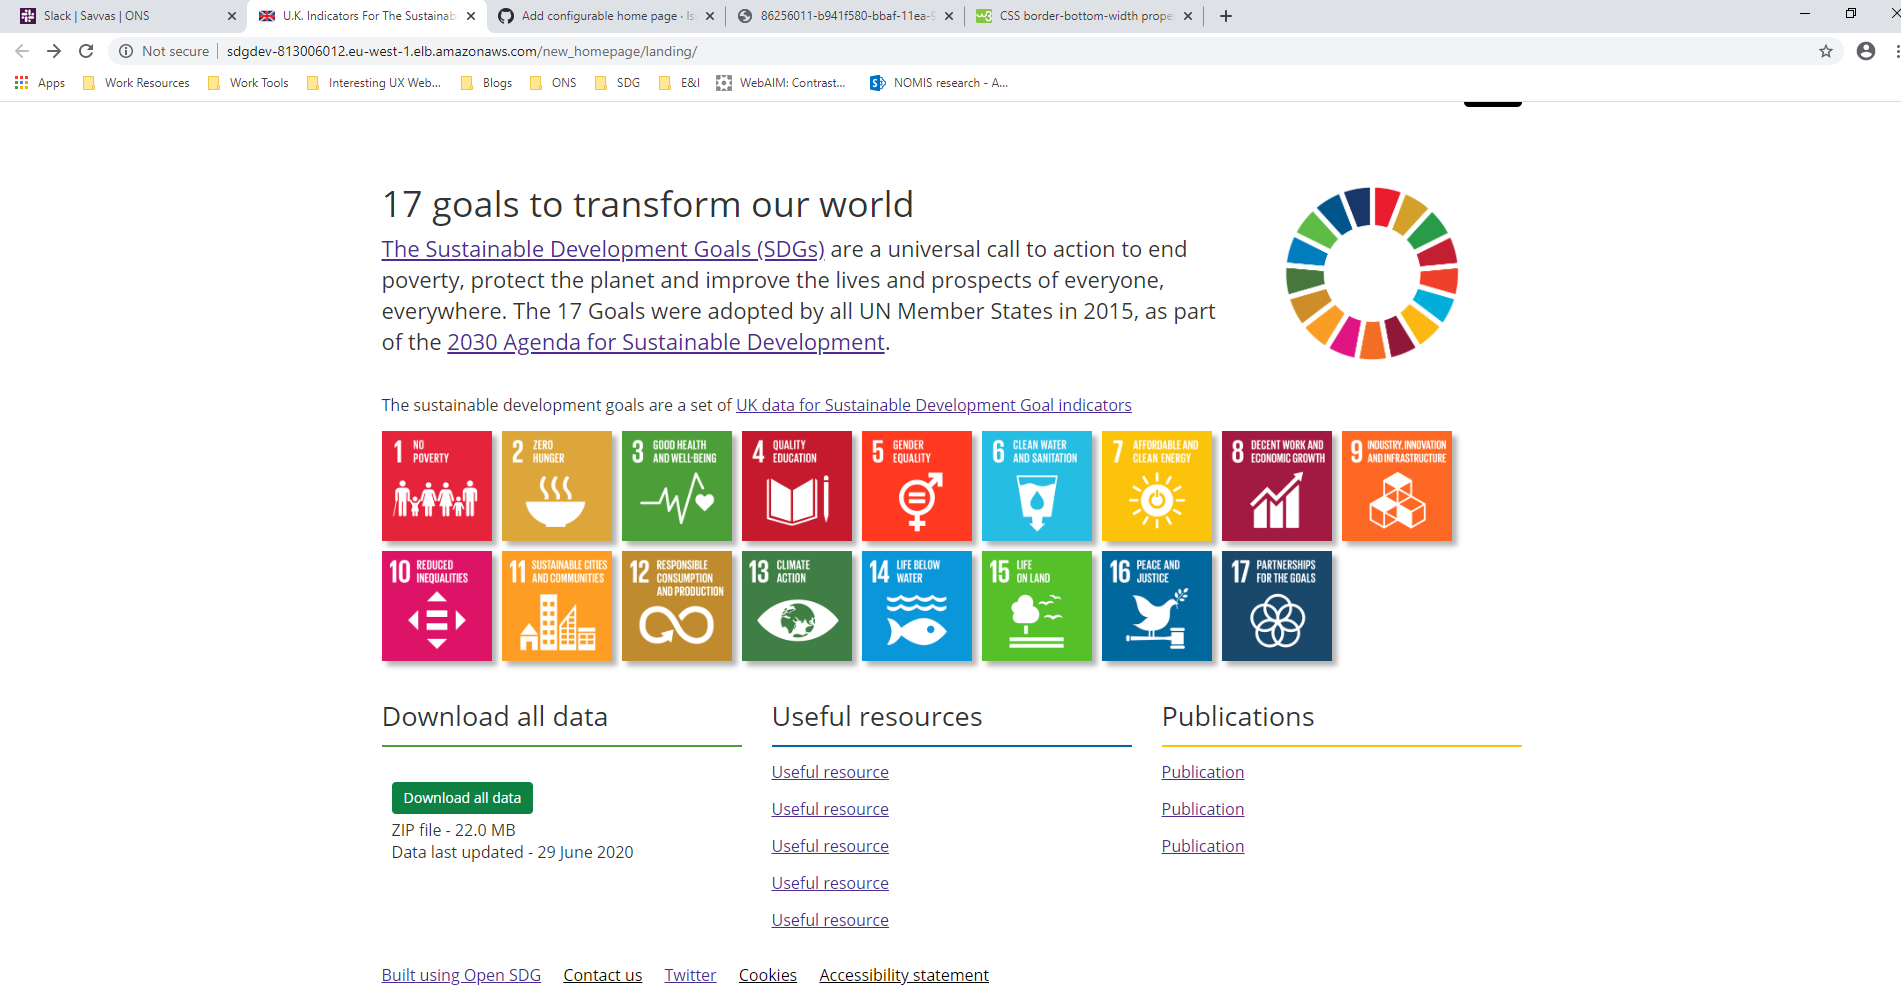Select the Climate Action goal 13 tile
This screenshot has height=998, width=1901.
[x=797, y=606]
